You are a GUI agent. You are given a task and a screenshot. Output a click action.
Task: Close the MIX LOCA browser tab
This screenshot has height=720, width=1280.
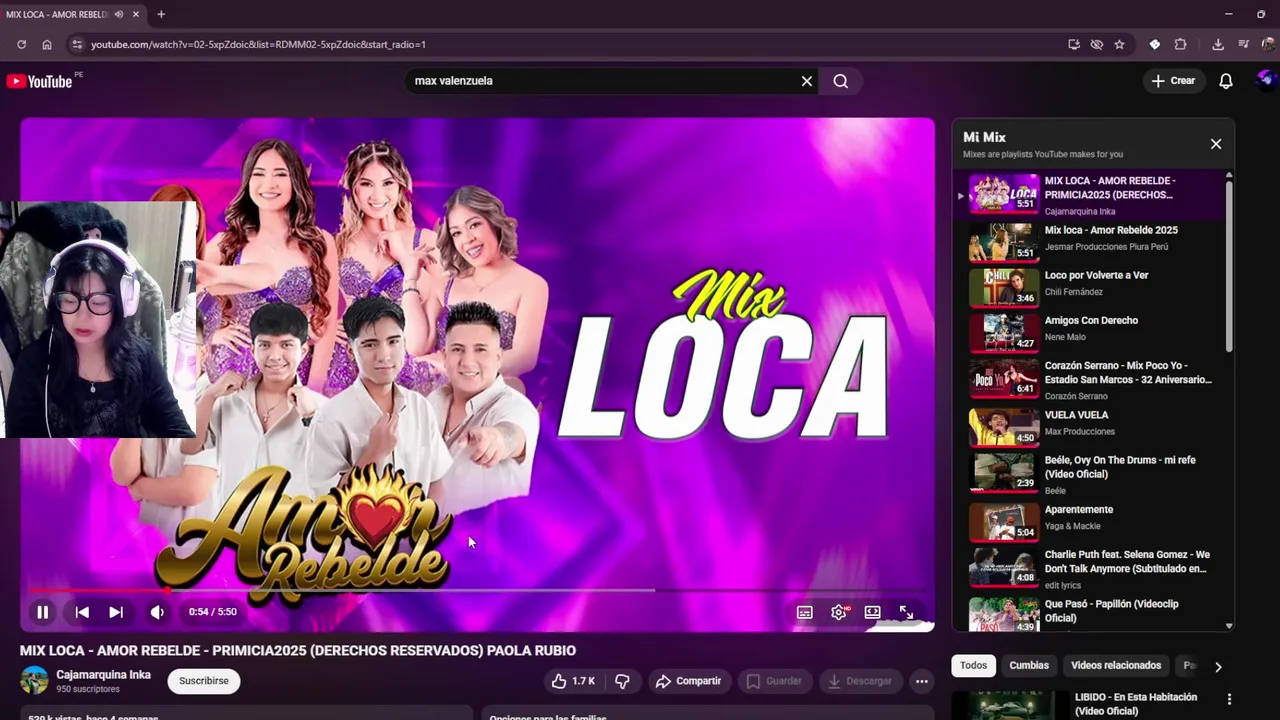pos(136,14)
